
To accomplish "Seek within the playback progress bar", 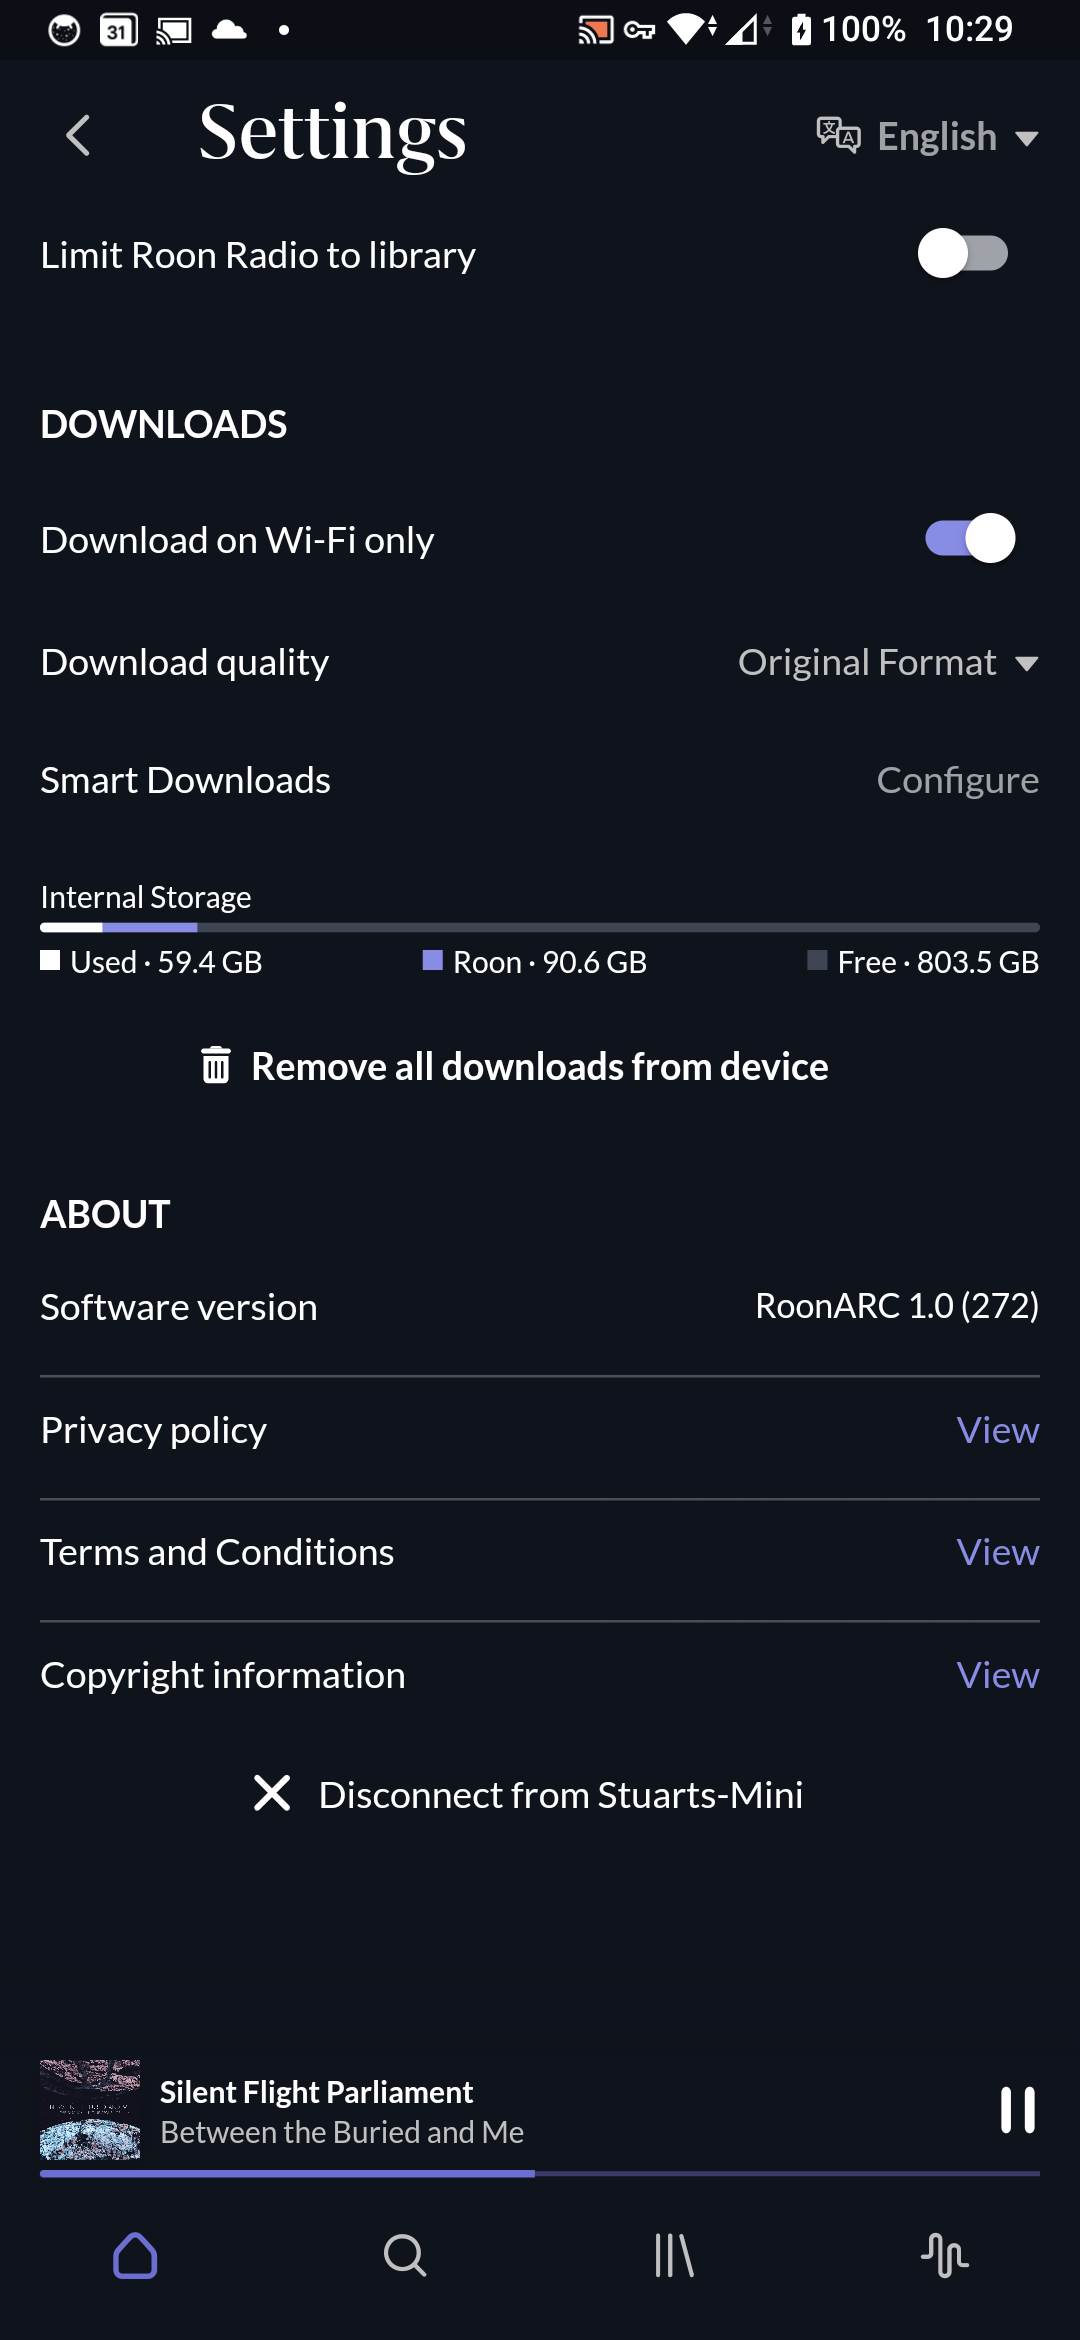I will 540,2173.
